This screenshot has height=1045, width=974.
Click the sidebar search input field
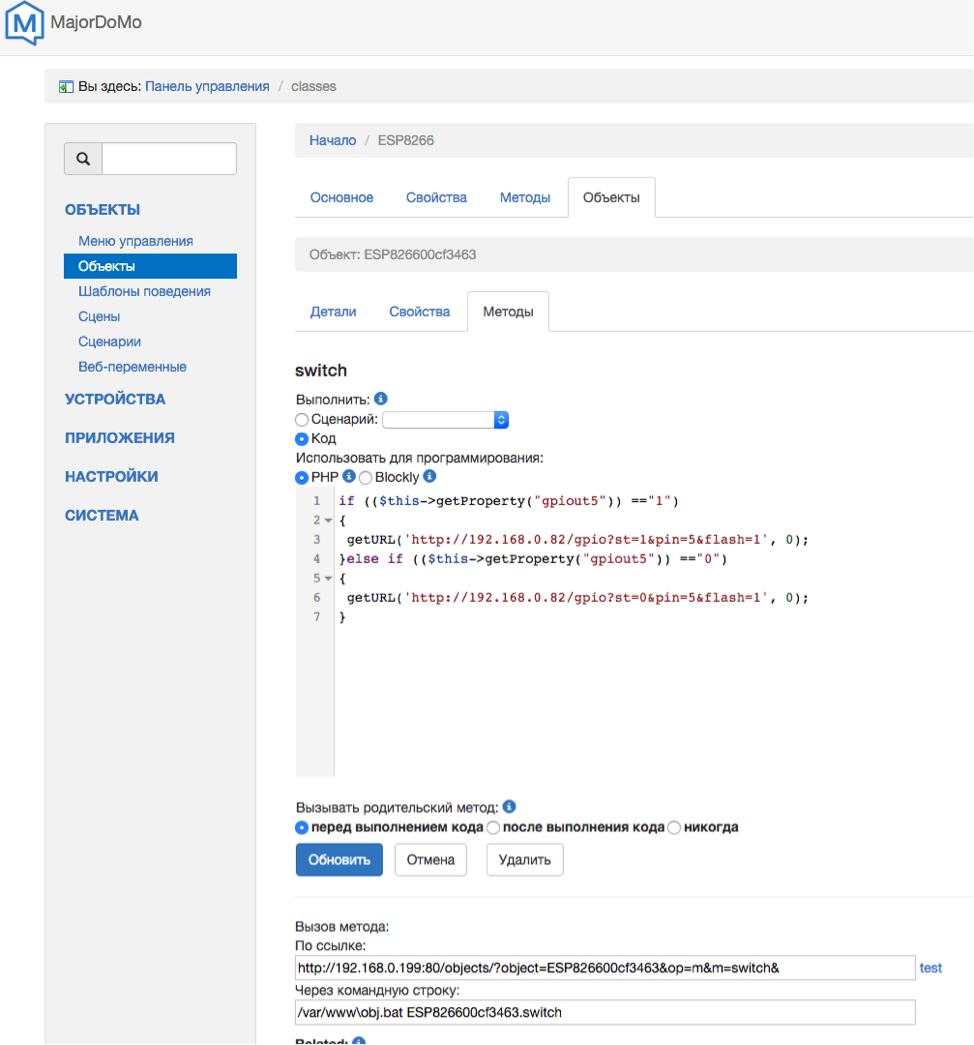point(169,159)
